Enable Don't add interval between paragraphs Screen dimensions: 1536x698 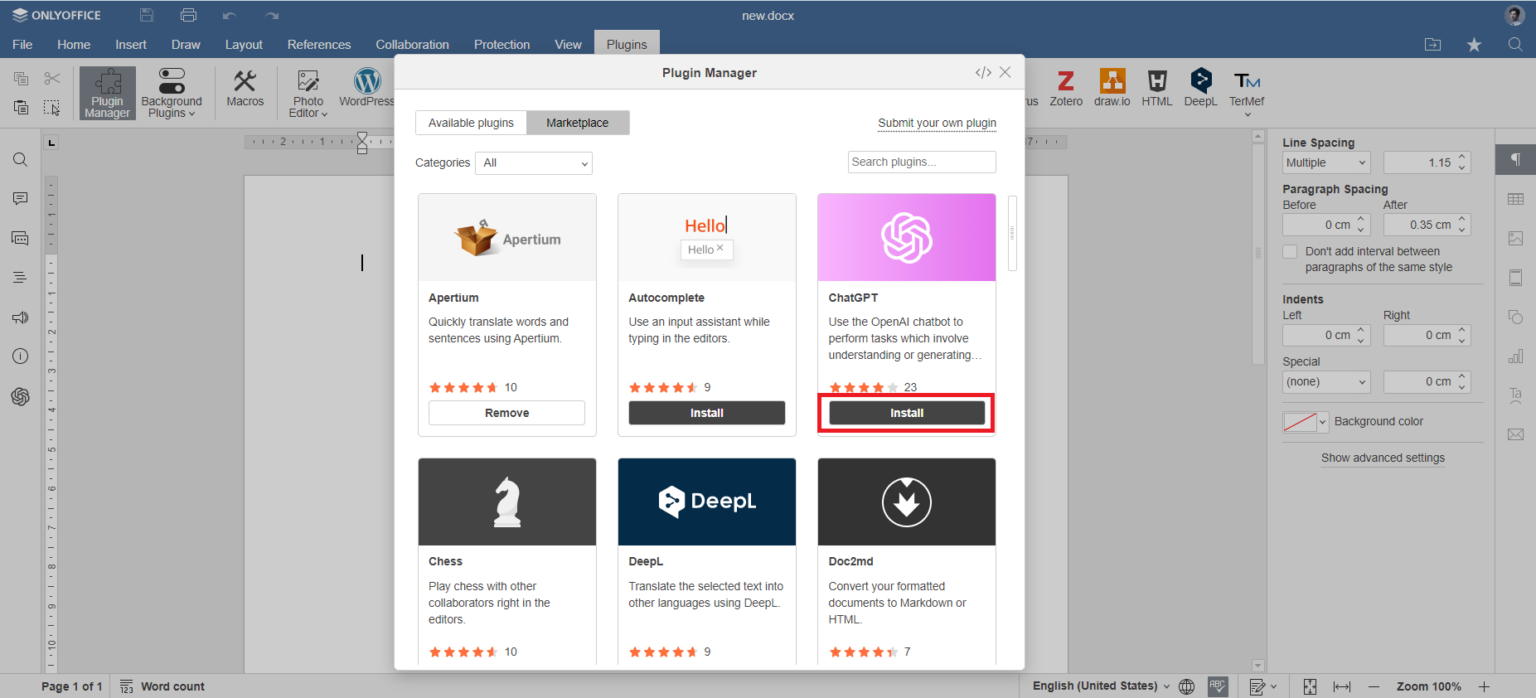[1290, 251]
